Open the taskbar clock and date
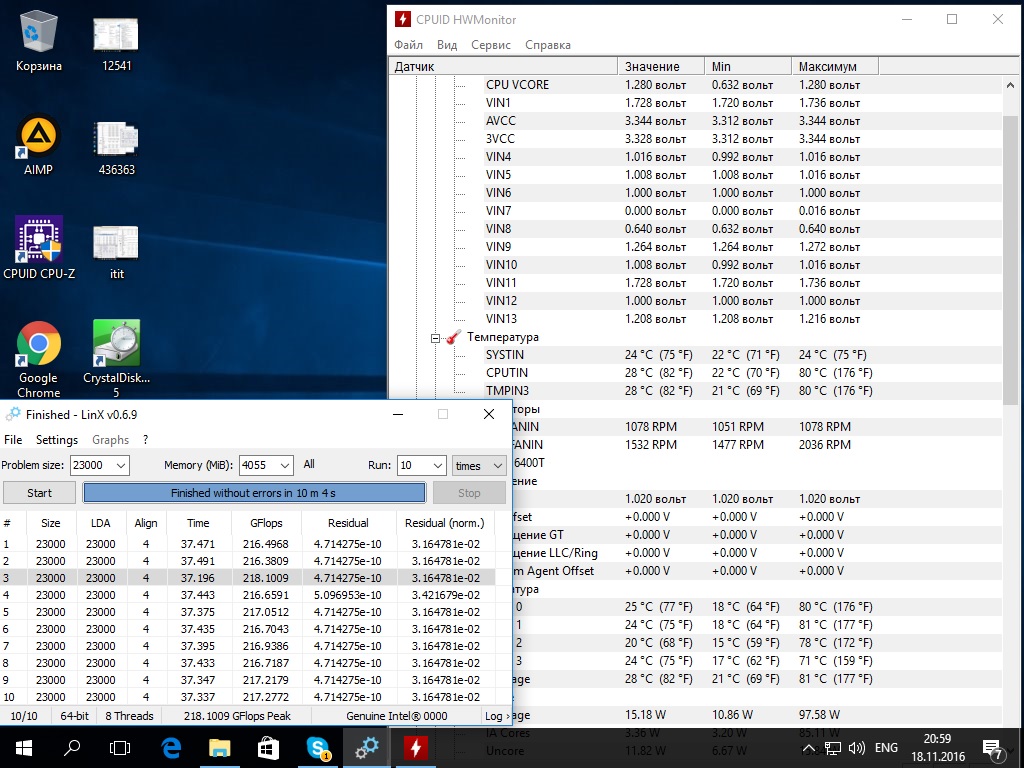 pyautogui.click(x=938, y=748)
